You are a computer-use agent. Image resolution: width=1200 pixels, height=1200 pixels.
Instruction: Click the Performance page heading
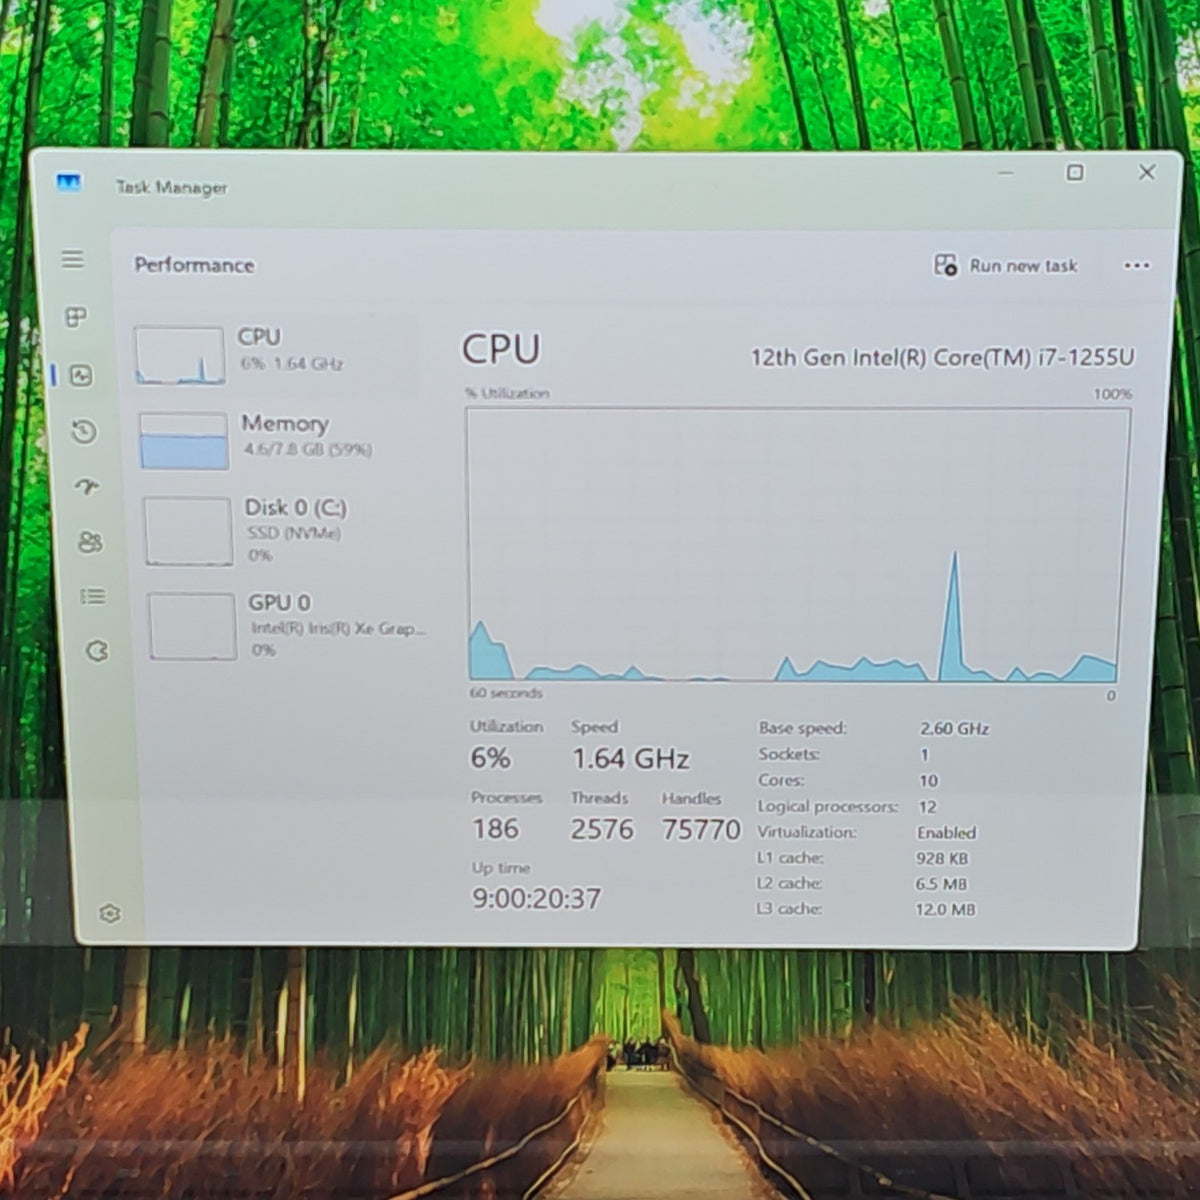pyautogui.click(x=194, y=265)
